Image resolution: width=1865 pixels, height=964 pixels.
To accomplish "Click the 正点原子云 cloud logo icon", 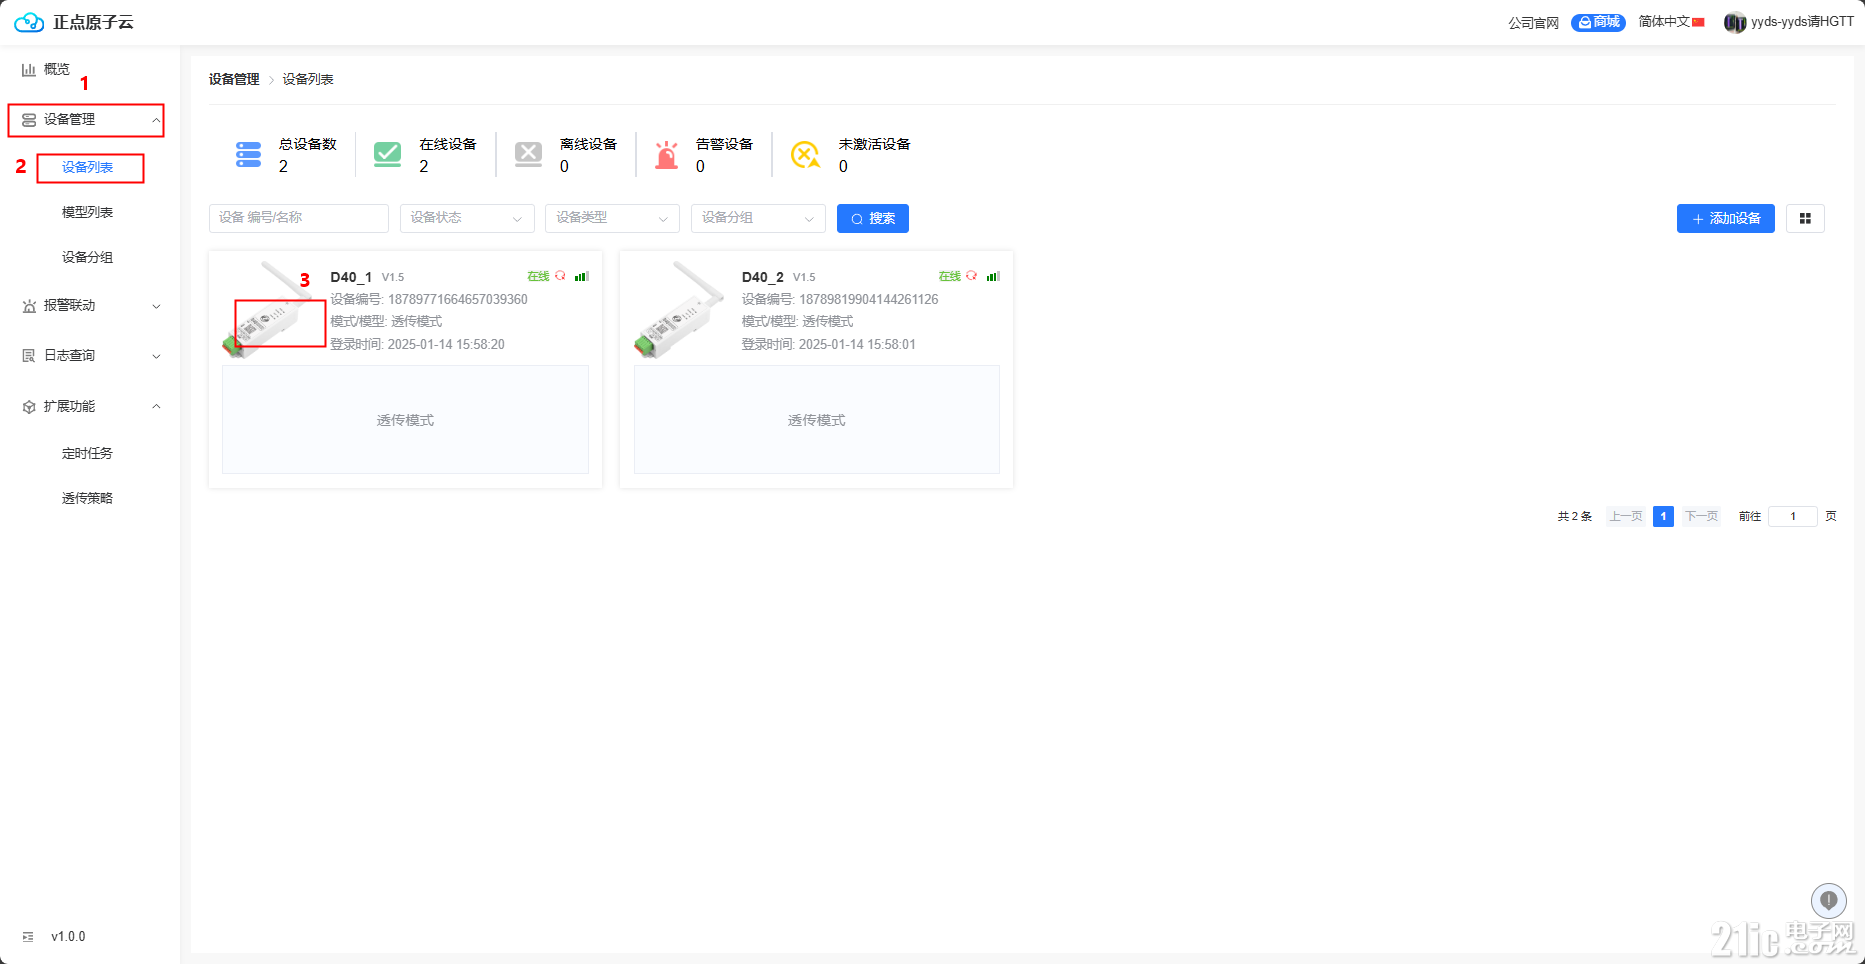I will 29,22.
